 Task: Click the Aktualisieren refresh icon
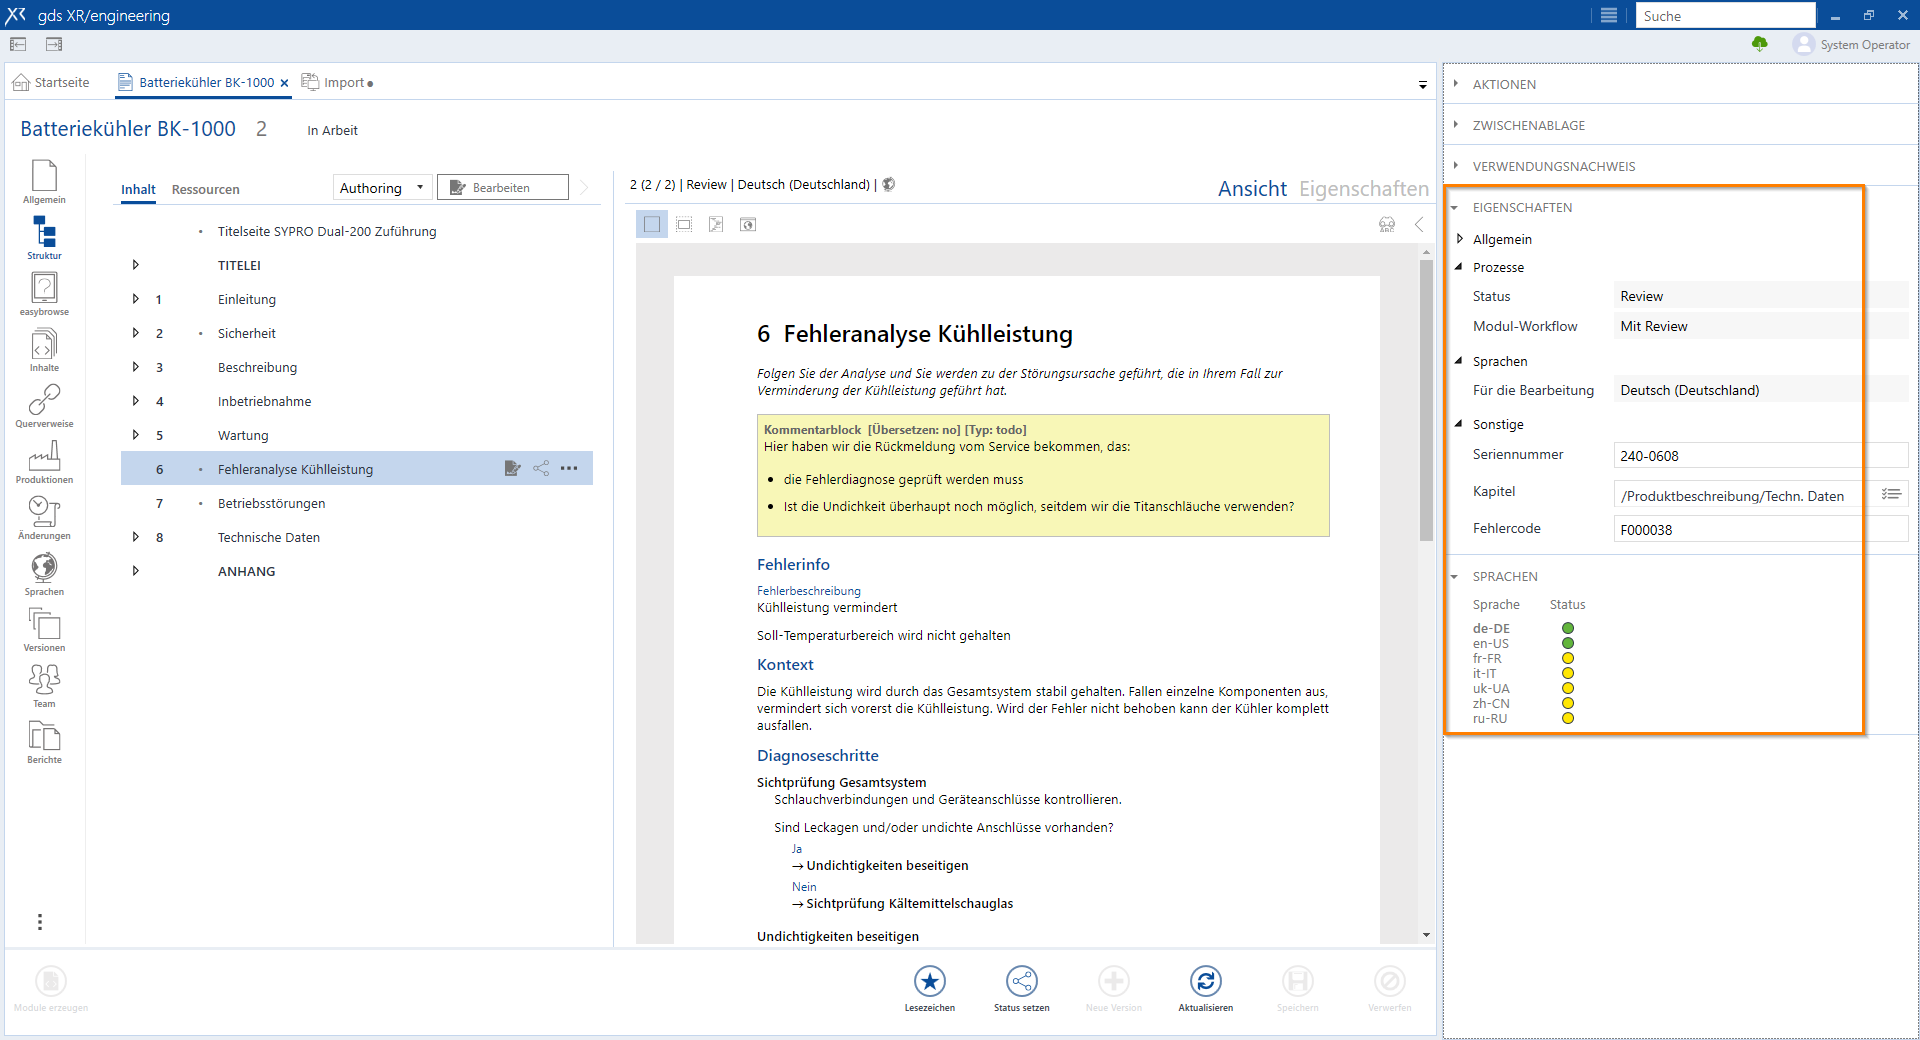(1205, 982)
